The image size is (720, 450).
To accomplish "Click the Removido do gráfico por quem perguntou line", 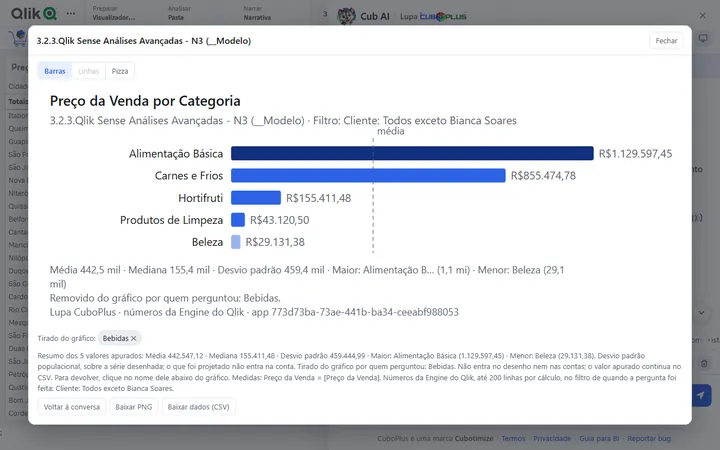I will (165, 298).
